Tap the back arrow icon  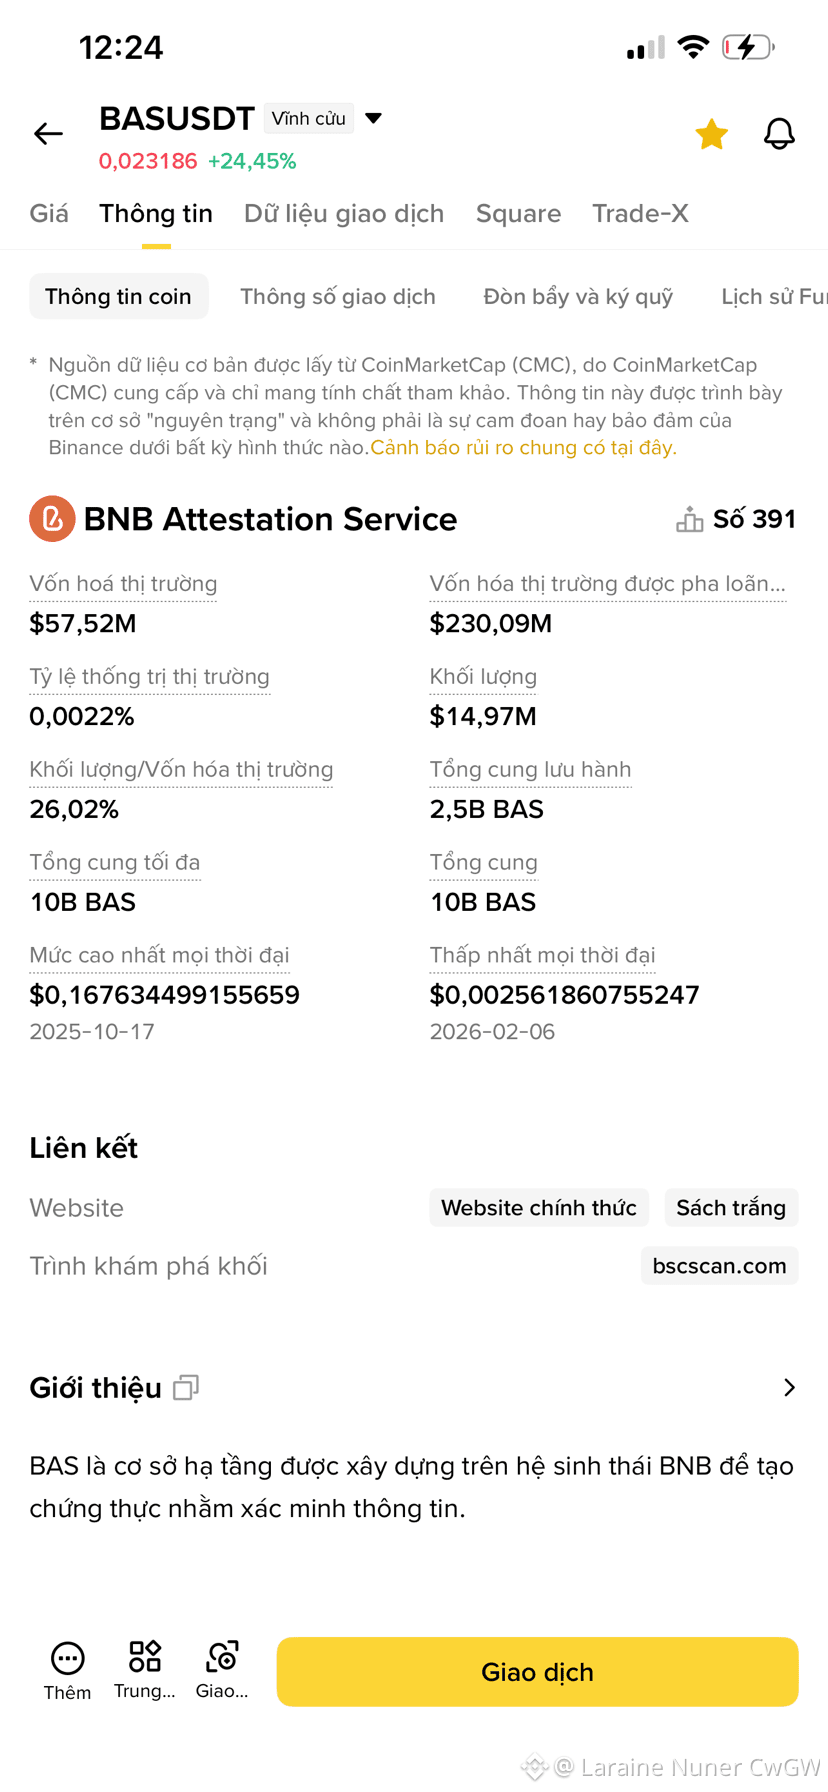pyautogui.click(x=48, y=133)
